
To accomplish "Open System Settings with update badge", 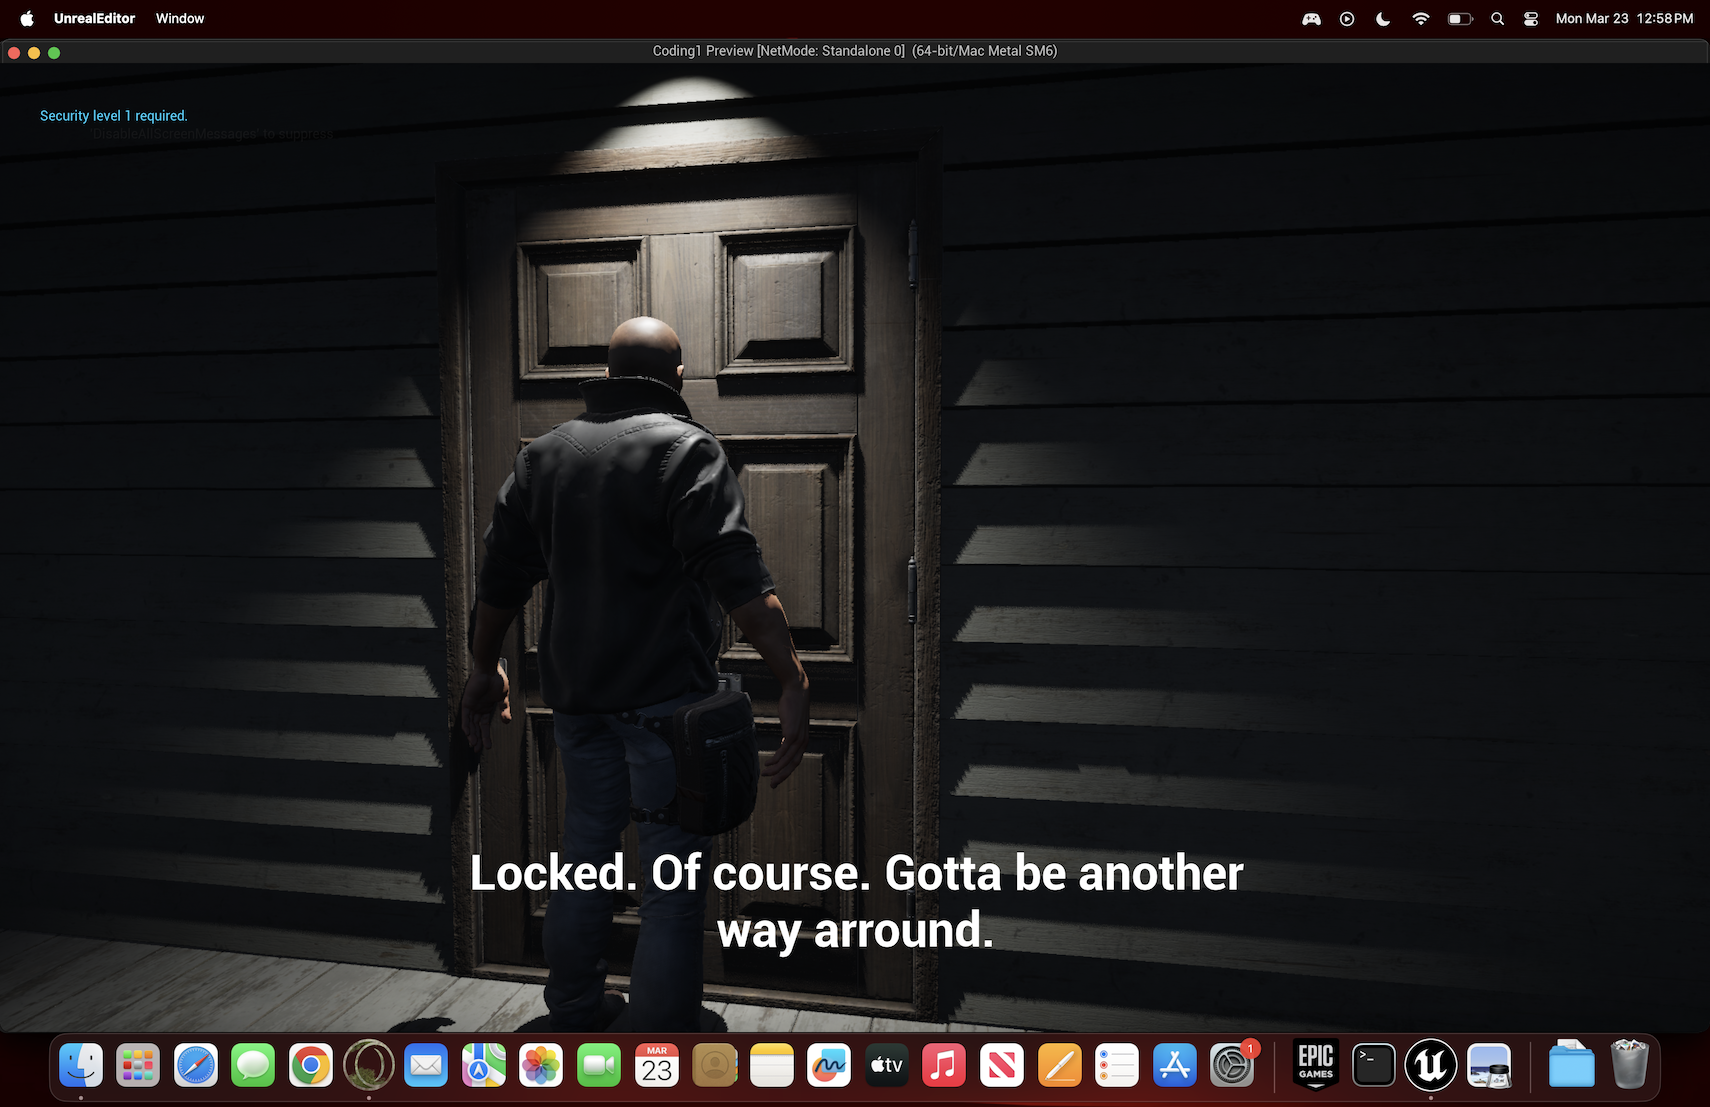I will (1232, 1066).
